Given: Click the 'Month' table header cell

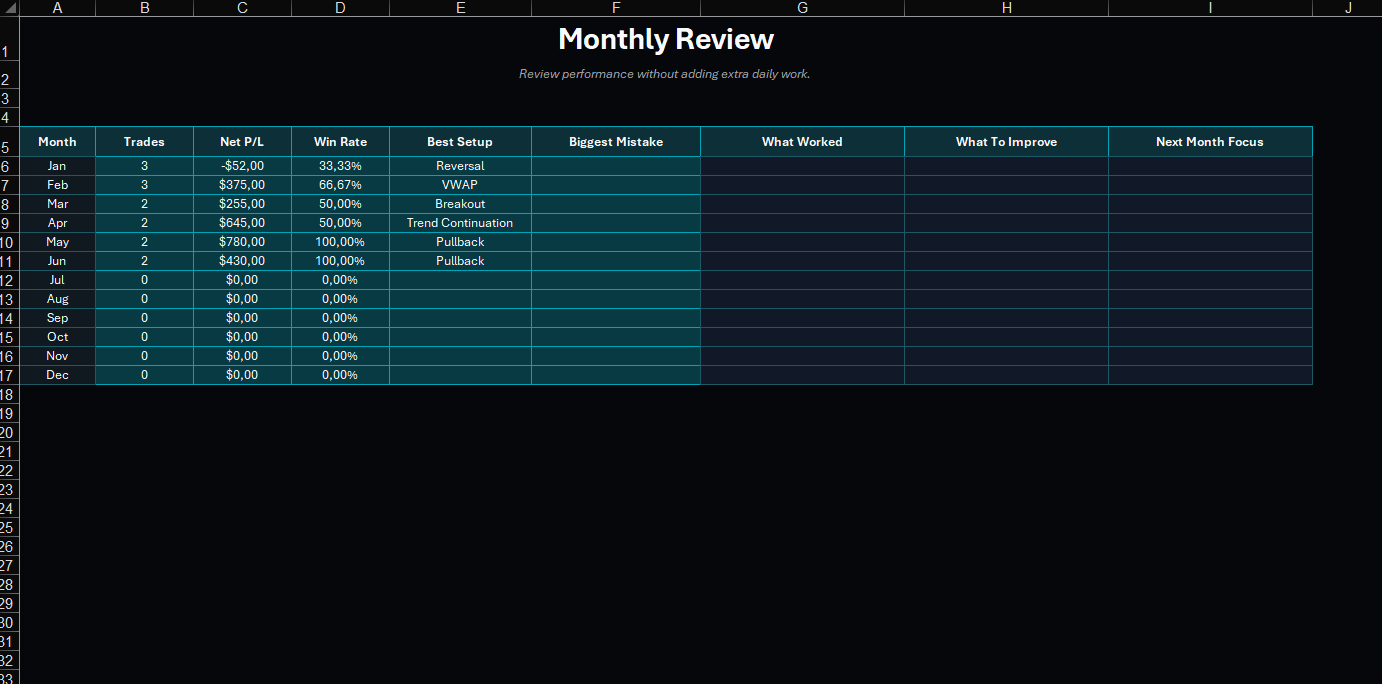Looking at the screenshot, I should (x=57, y=142).
